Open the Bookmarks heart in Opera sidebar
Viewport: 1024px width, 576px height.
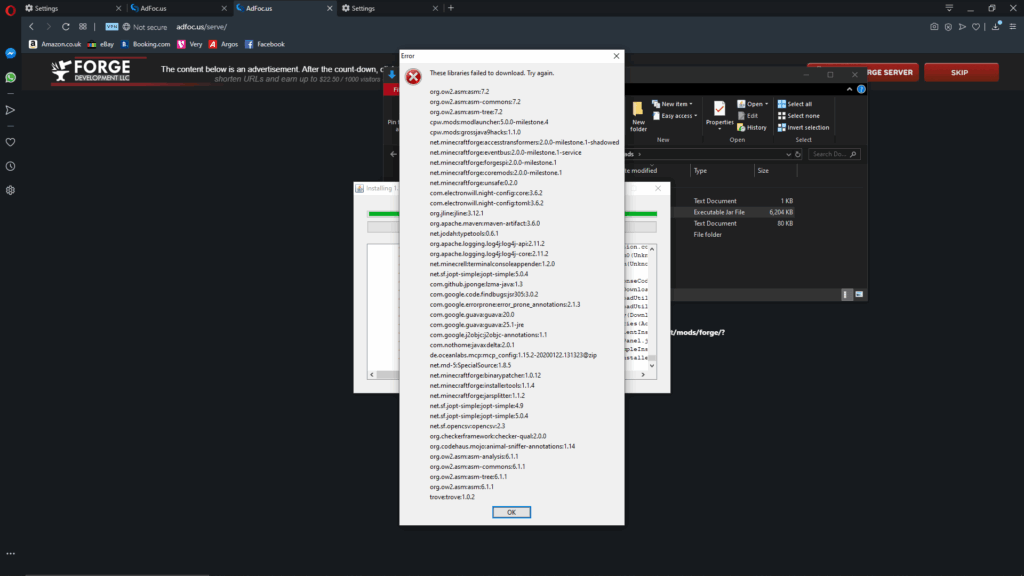coord(10,142)
